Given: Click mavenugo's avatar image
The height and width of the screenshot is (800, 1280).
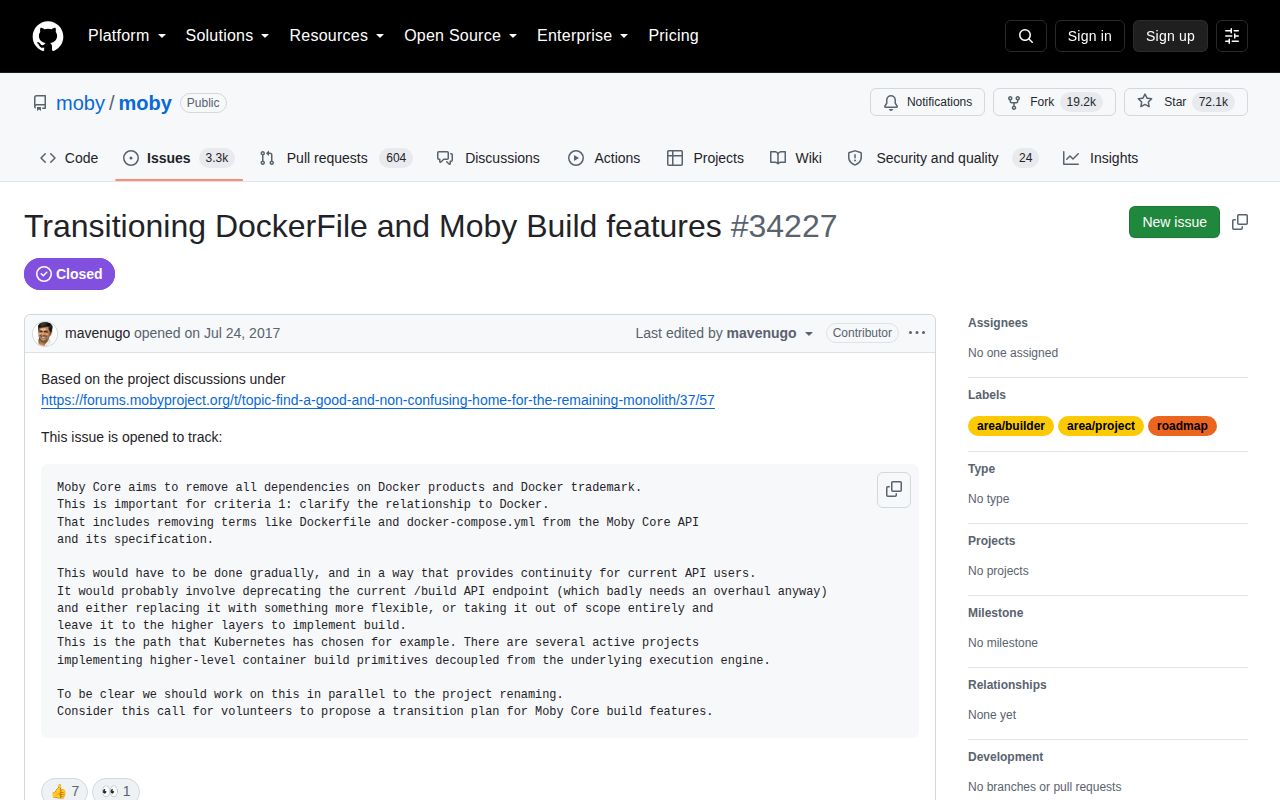Looking at the screenshot, I should coord(45,333).
